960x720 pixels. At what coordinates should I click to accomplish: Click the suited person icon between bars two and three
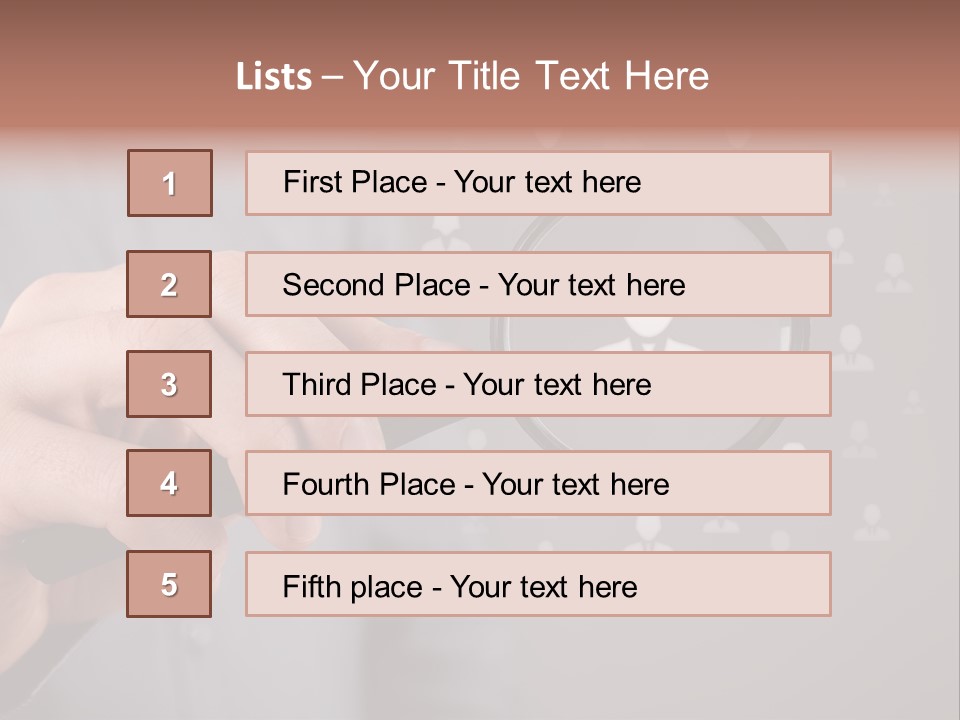(x=640, y=334)
